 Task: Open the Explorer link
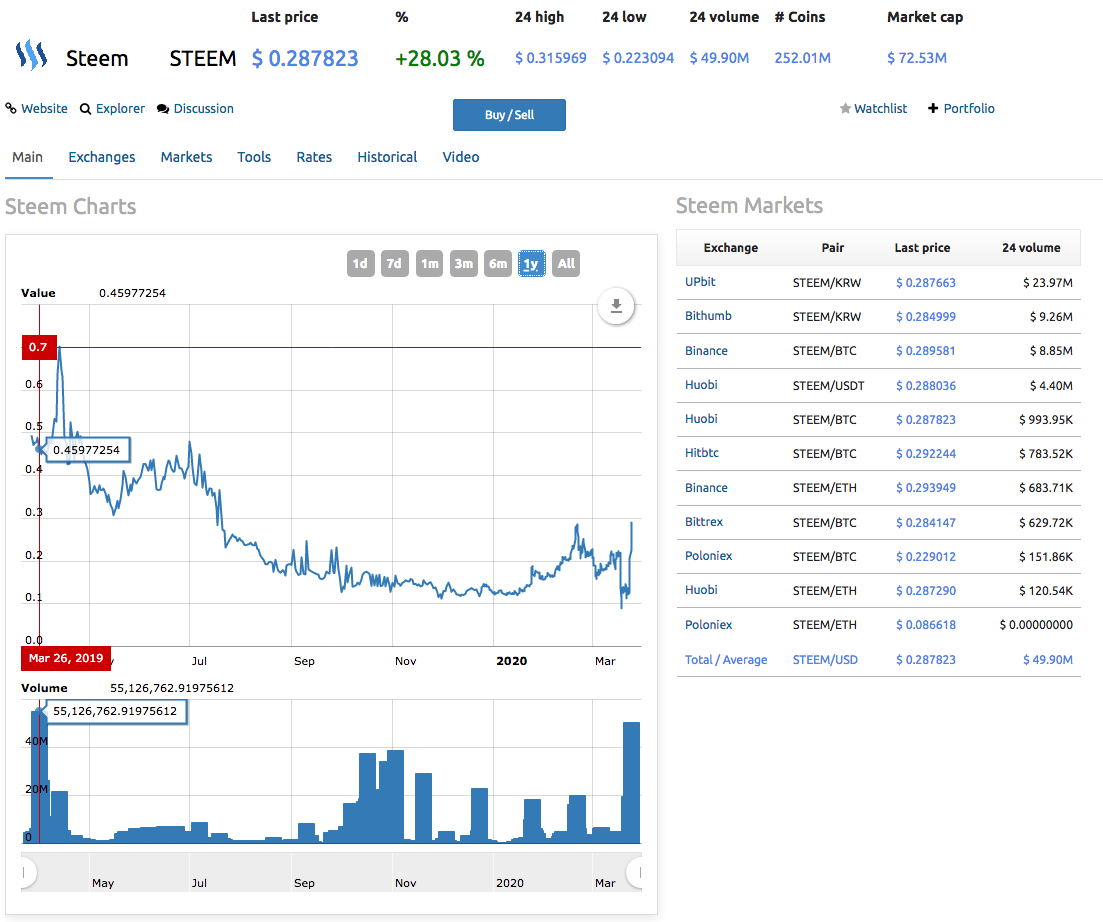(x=120, y=108)
